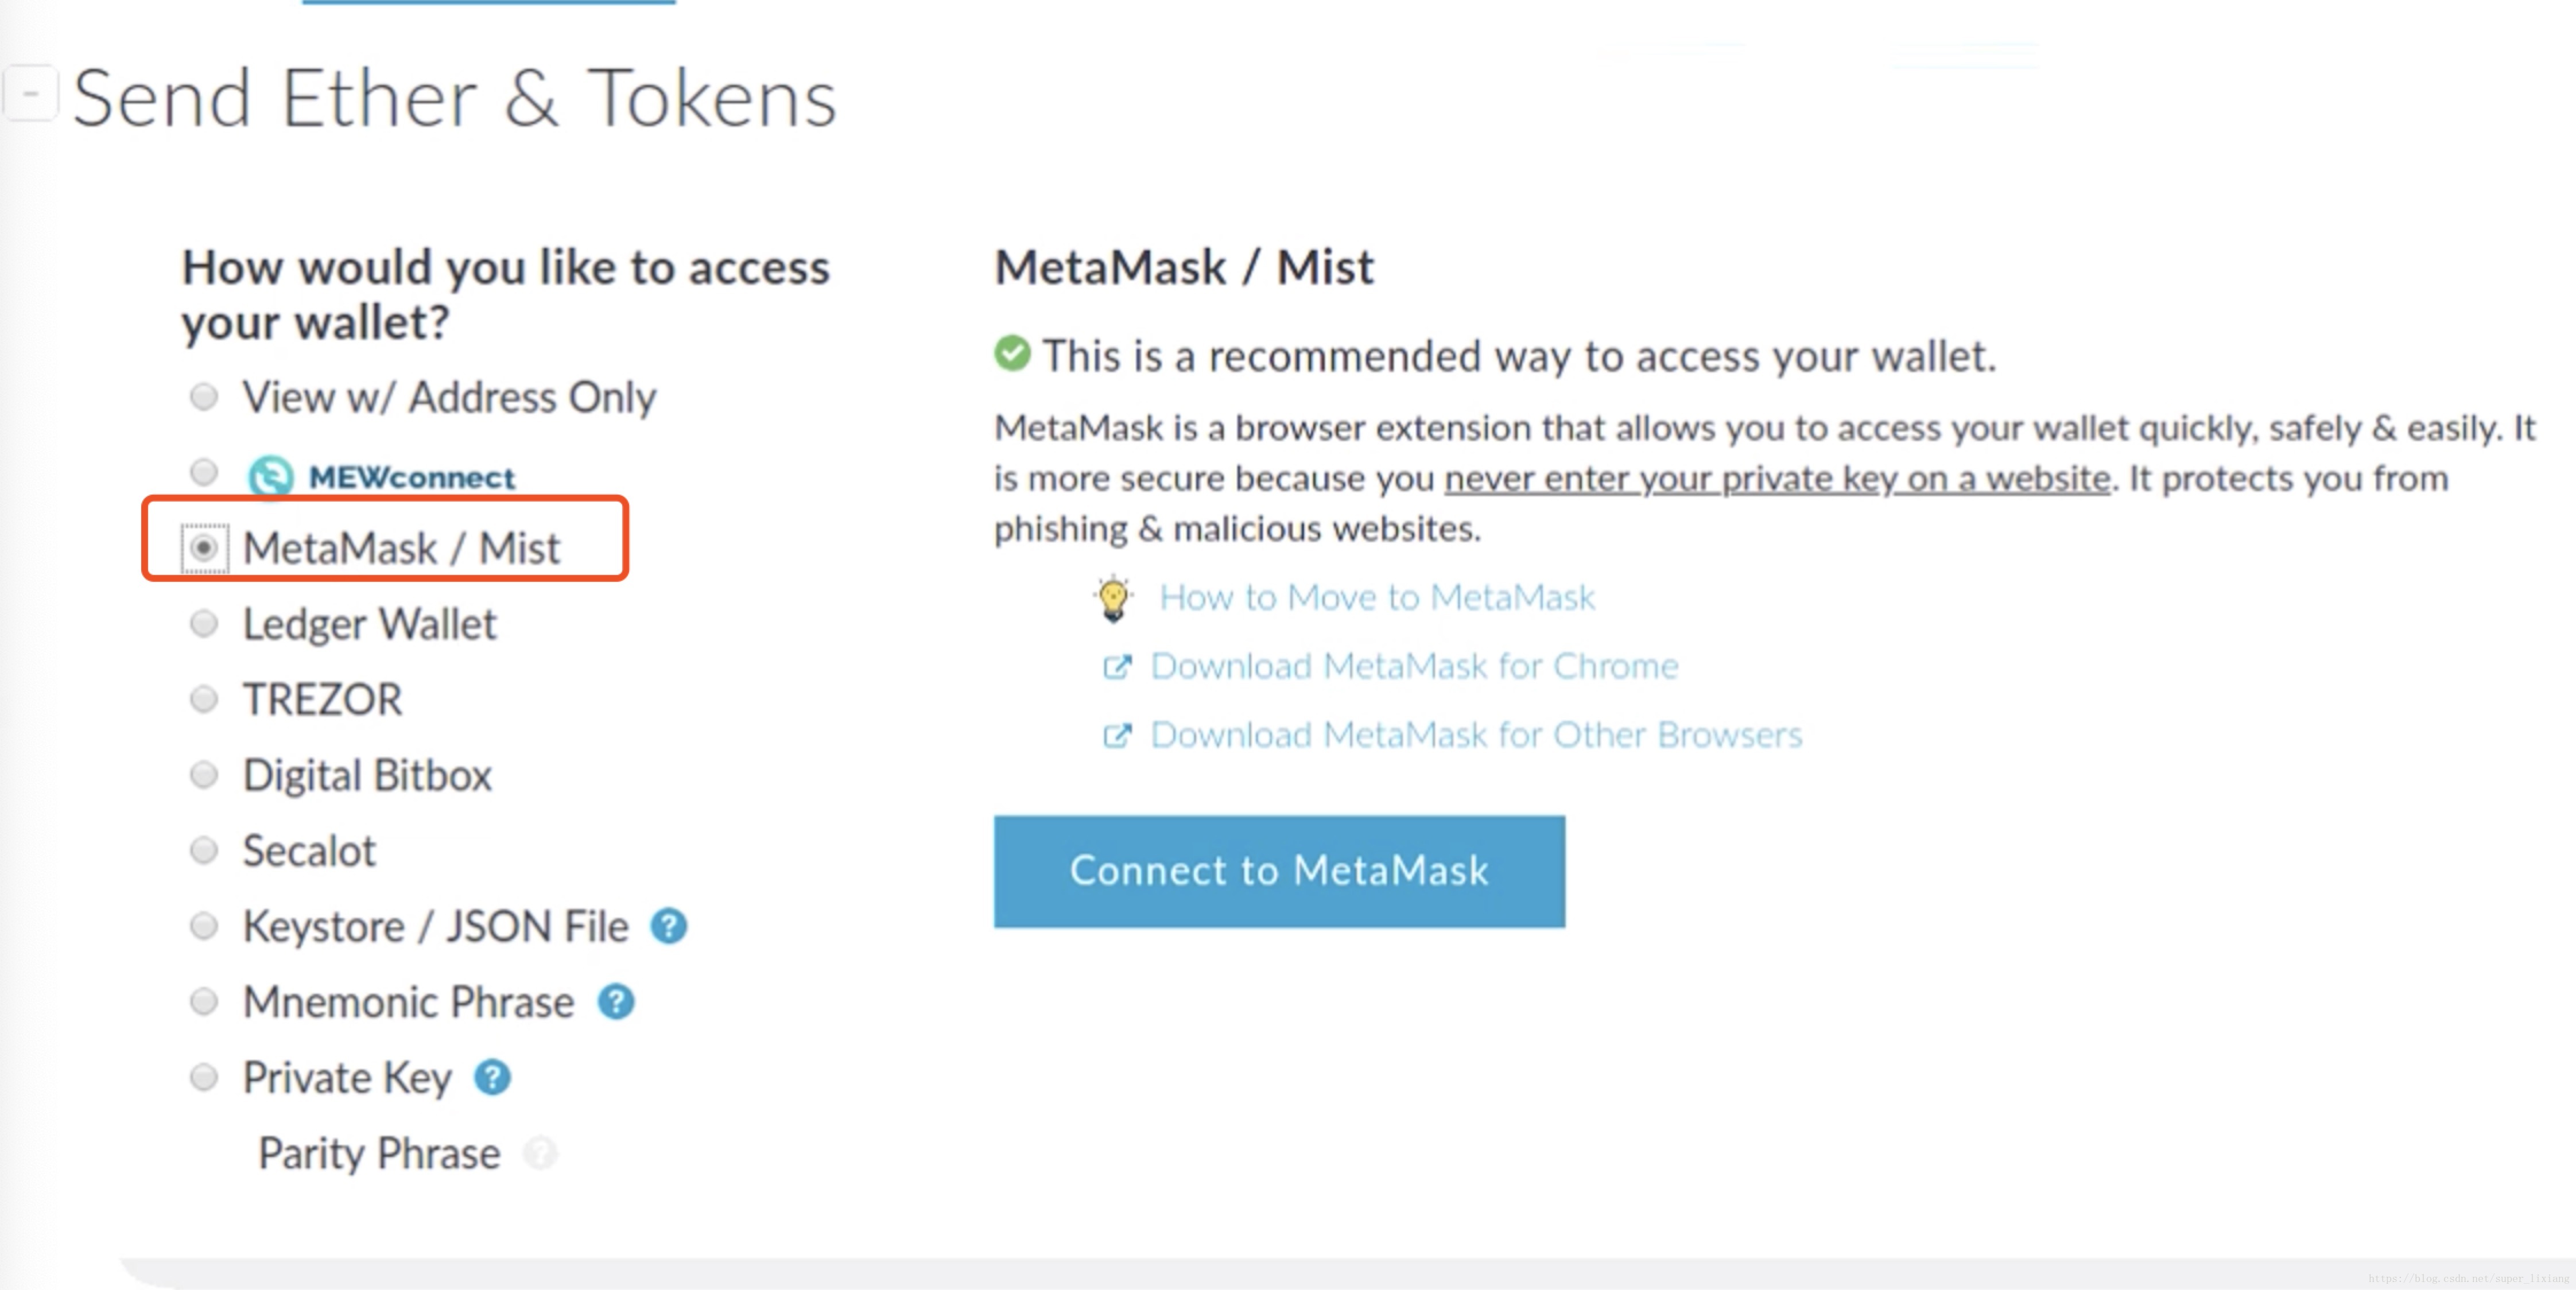
Task: Click external-link icon beside Download for Chrome
Action: click(x=1117, y=666)
